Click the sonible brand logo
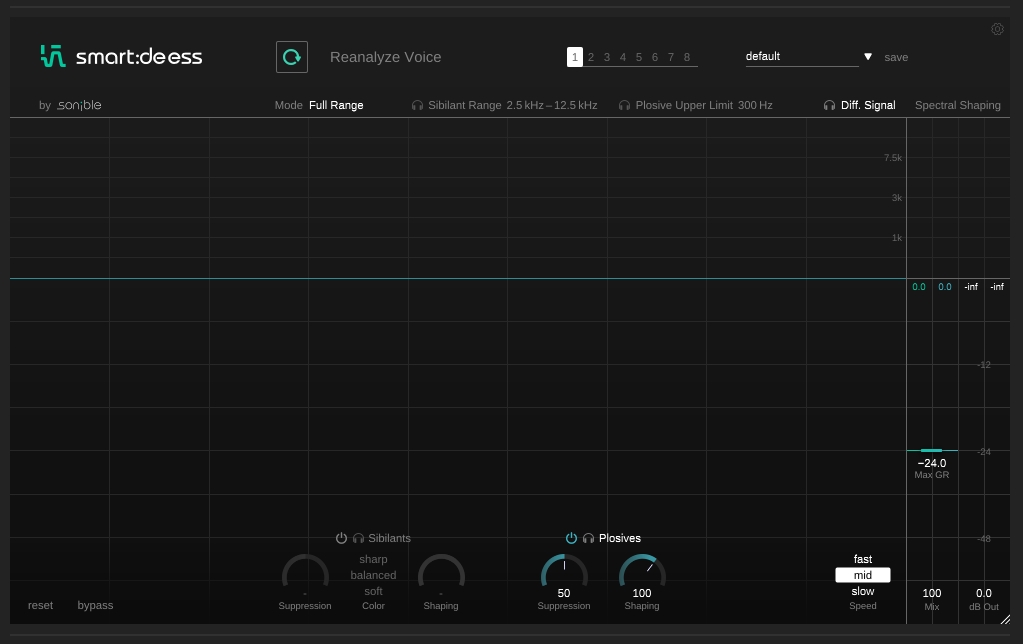 [79, 105]
